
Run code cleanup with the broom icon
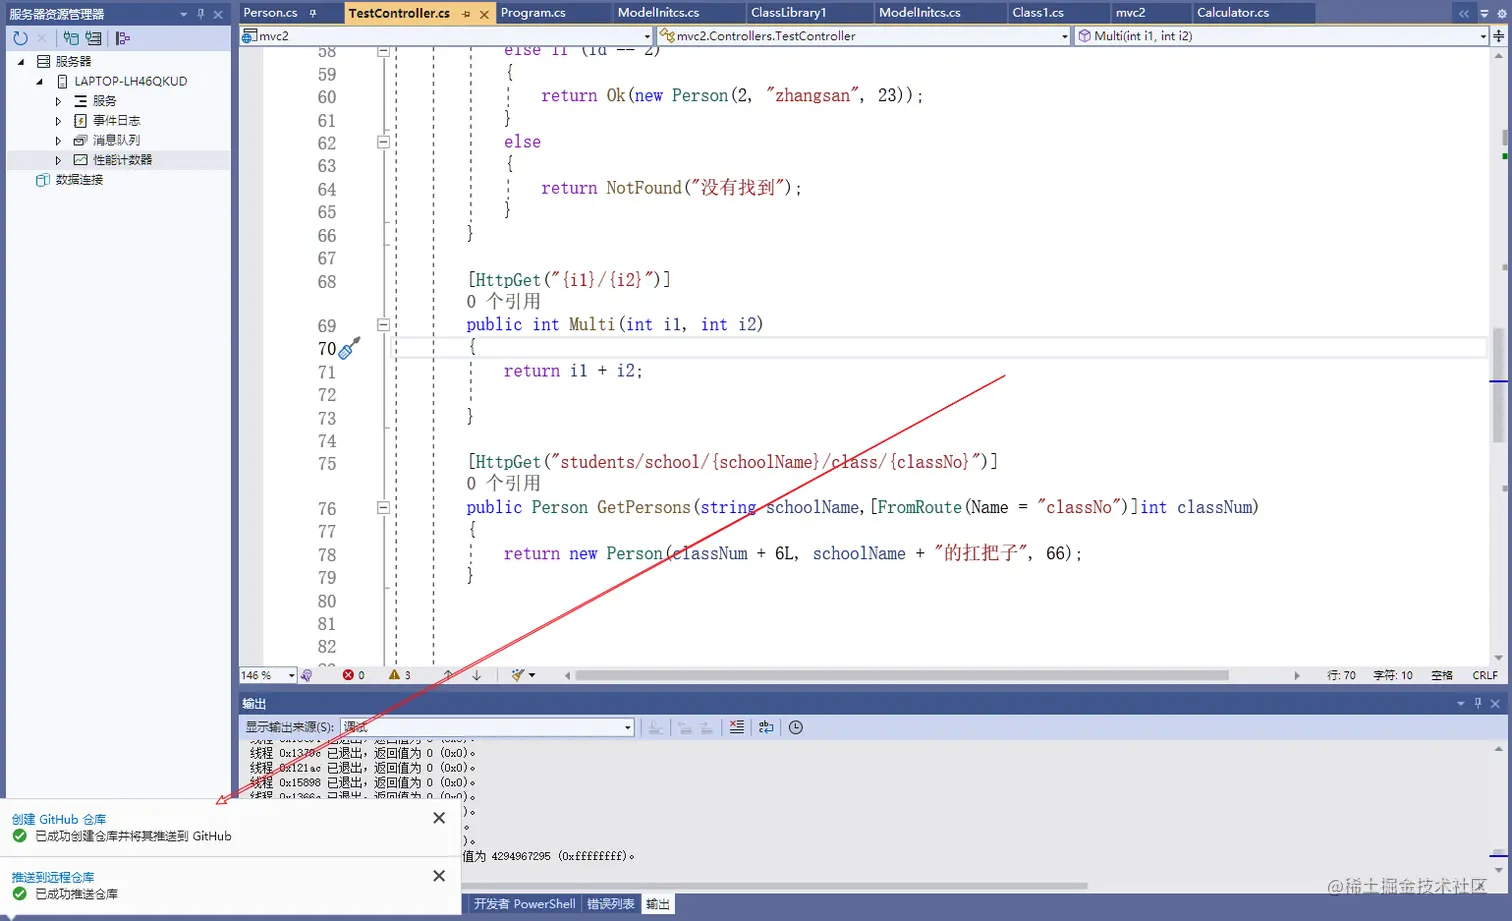point(517,675)
